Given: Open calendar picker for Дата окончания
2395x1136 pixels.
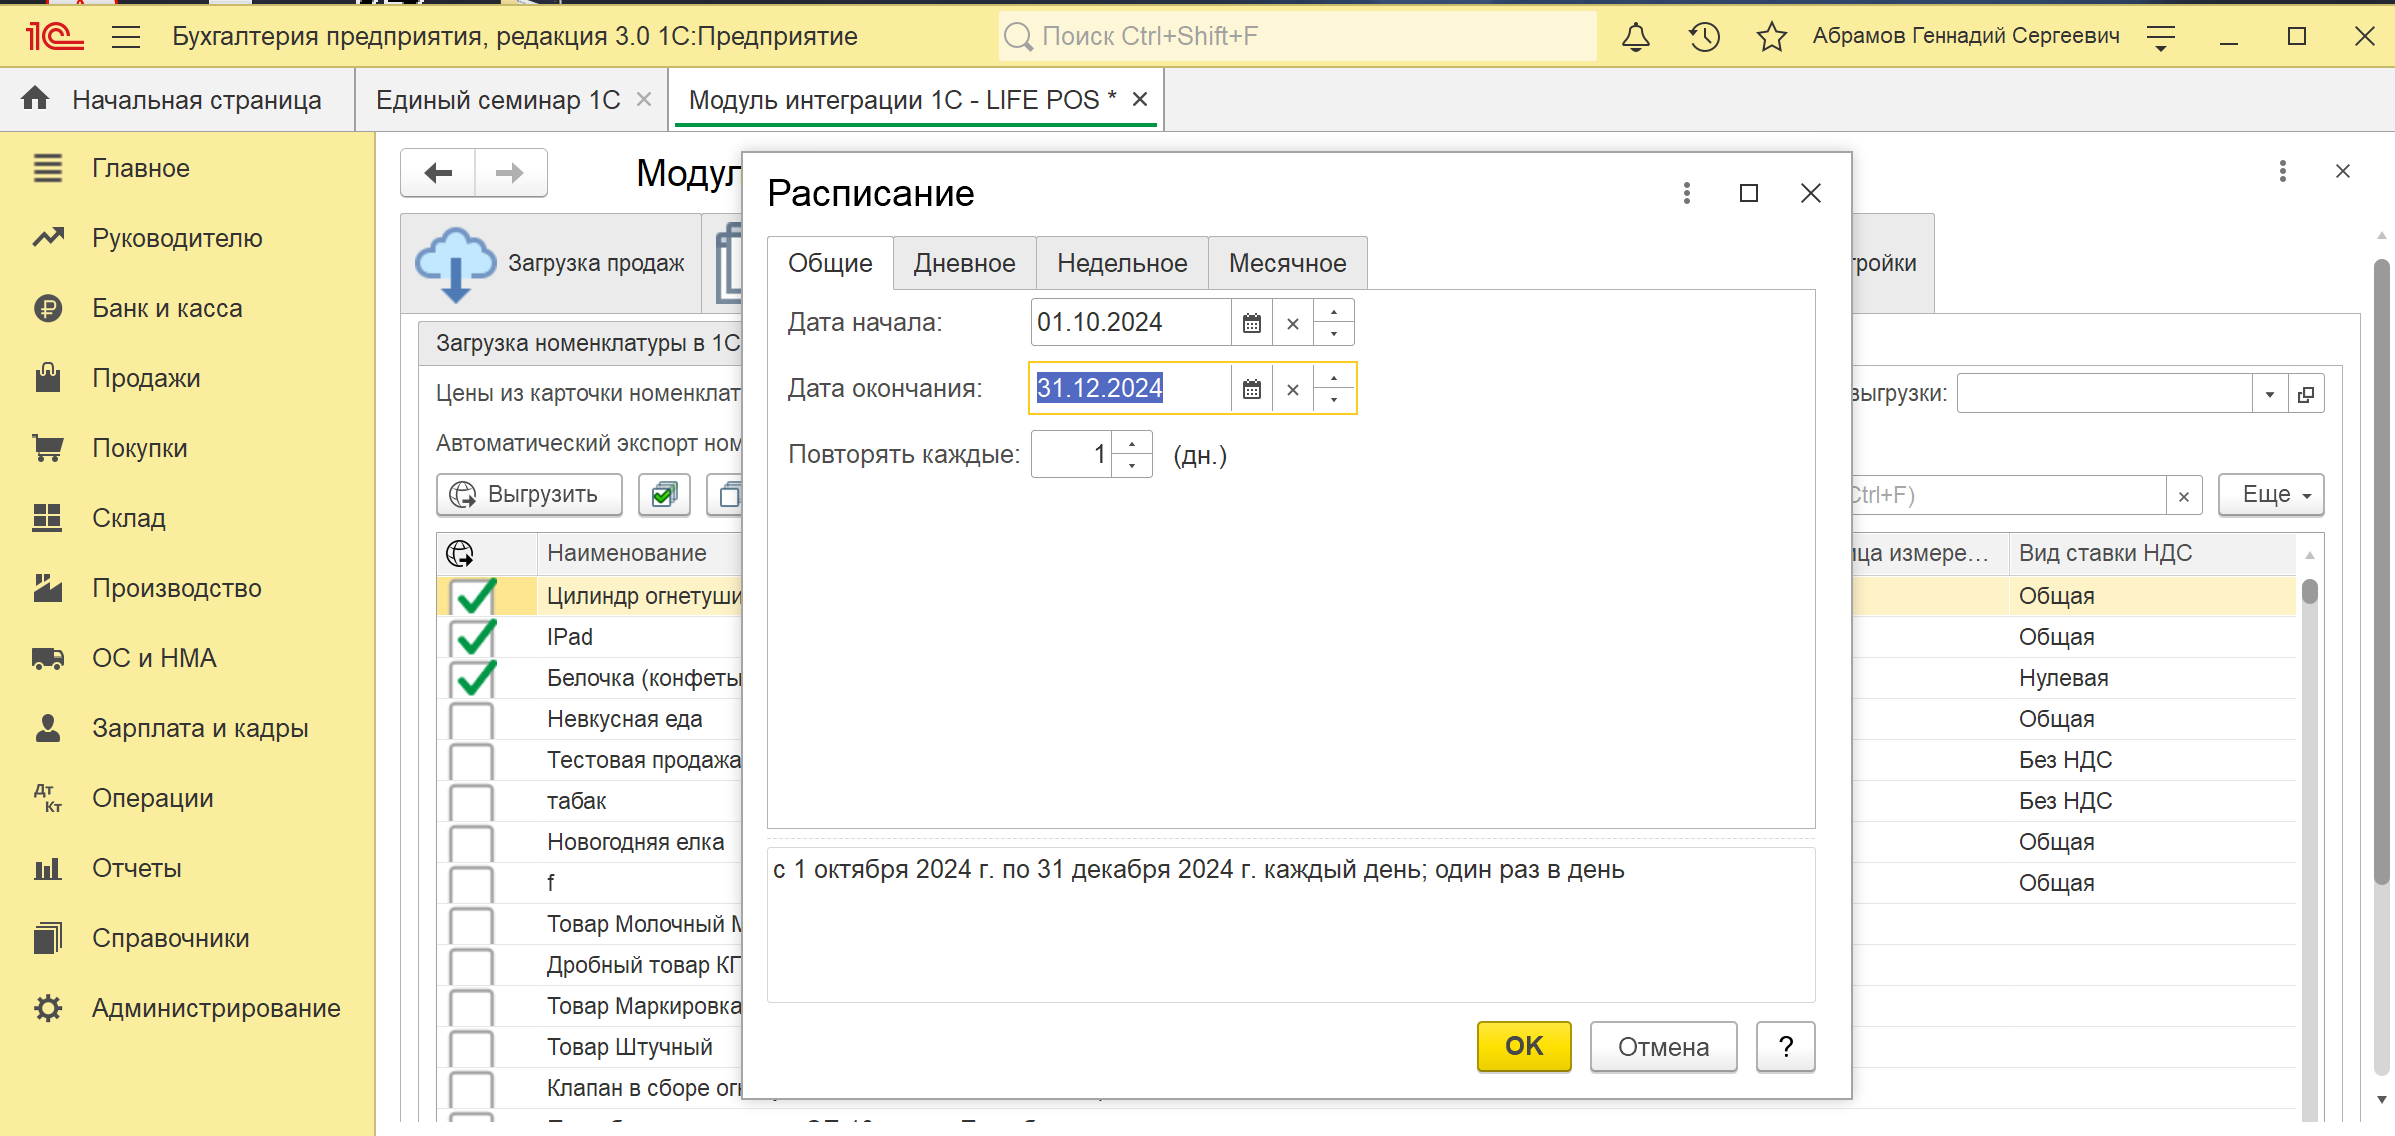Looking at the screenshot, I should point(1251,389).
